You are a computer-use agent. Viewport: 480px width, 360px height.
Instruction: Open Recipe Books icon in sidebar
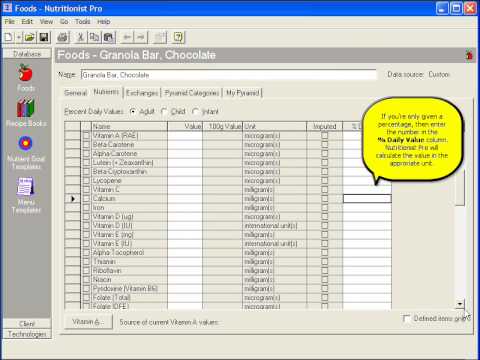(25, 107)
